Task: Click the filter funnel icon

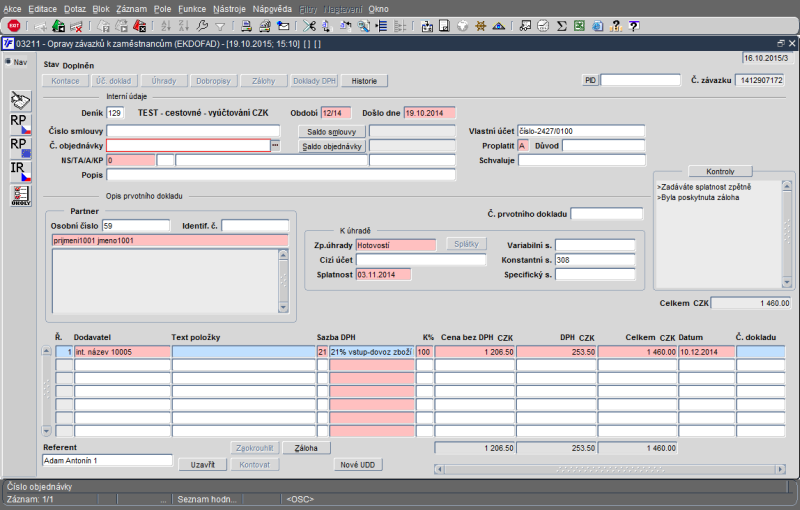Action: [x=220, y=26]
